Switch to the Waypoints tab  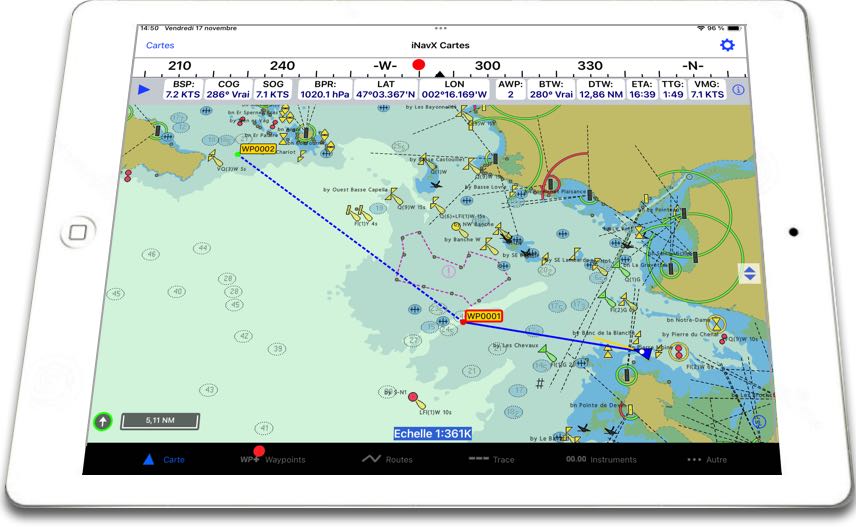[273, 459]
